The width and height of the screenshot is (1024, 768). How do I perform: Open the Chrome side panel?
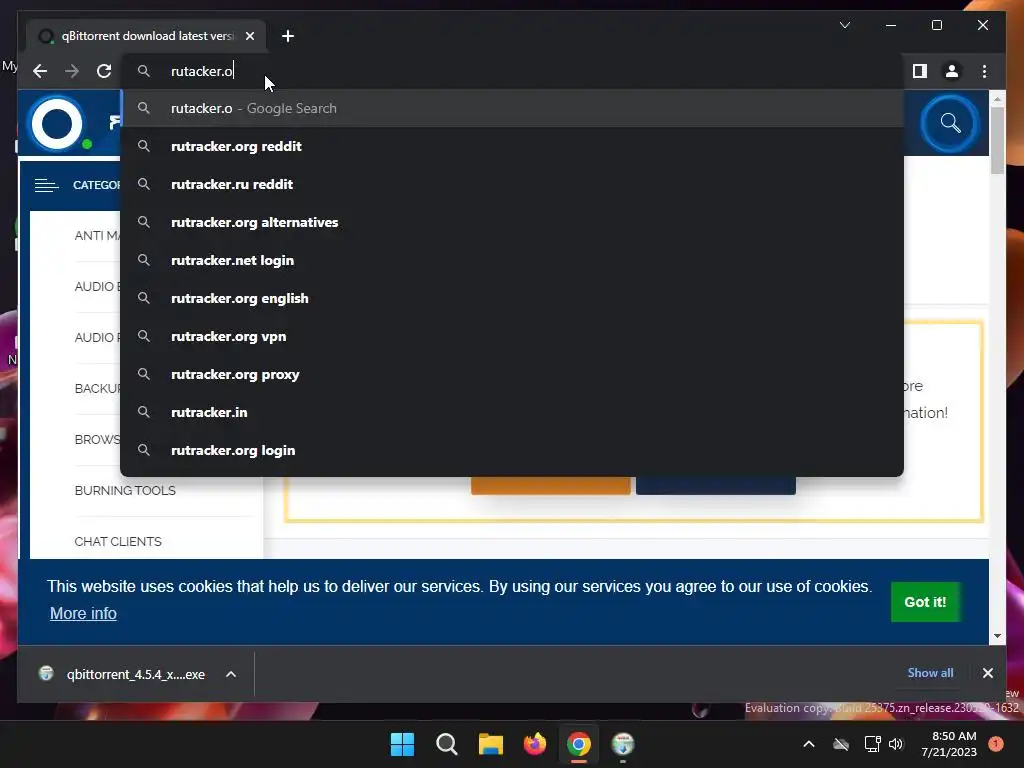coord(920,71)
